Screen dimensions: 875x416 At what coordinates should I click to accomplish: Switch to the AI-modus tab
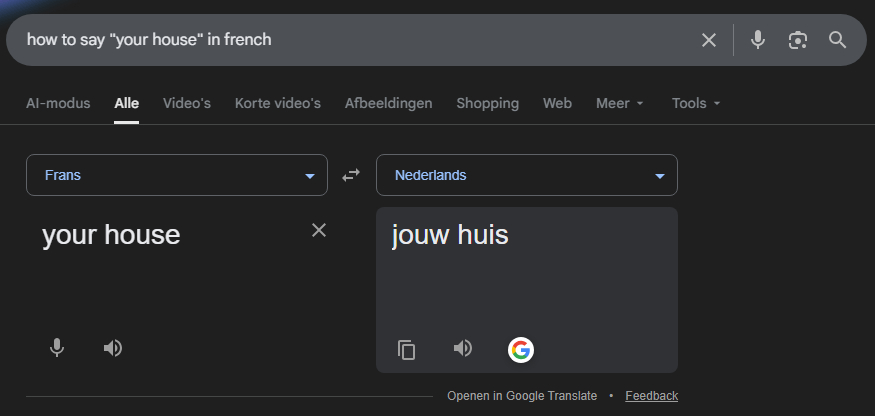[58, 103]
